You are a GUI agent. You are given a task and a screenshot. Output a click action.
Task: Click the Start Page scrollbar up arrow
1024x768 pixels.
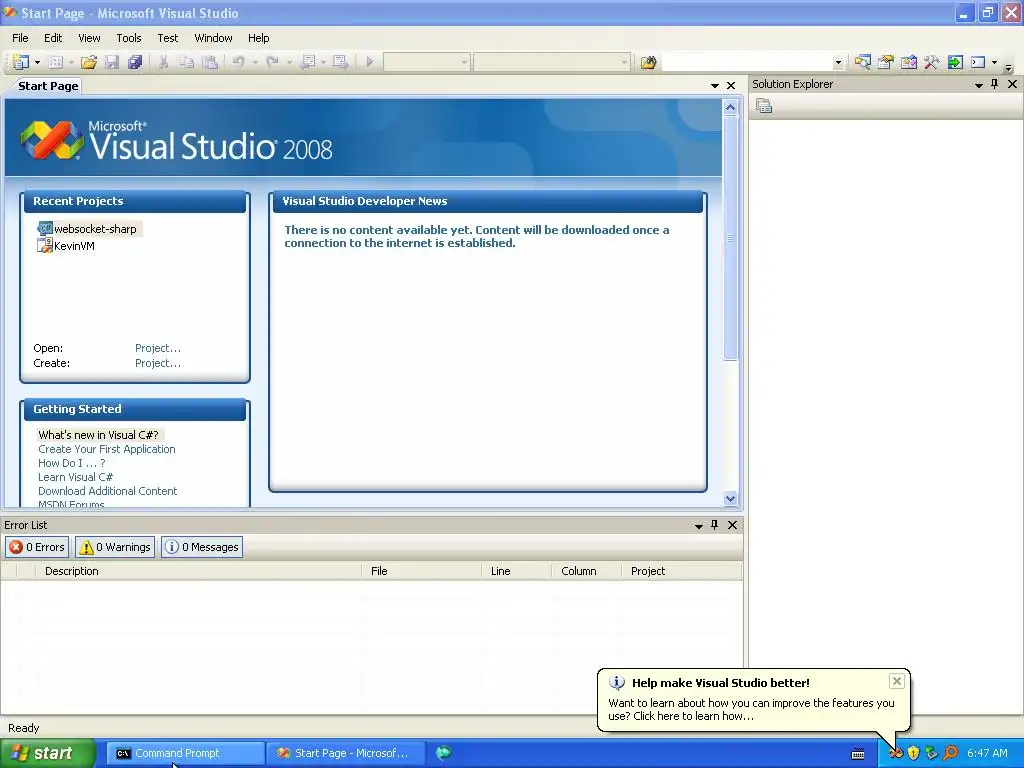tap(730, 108)
